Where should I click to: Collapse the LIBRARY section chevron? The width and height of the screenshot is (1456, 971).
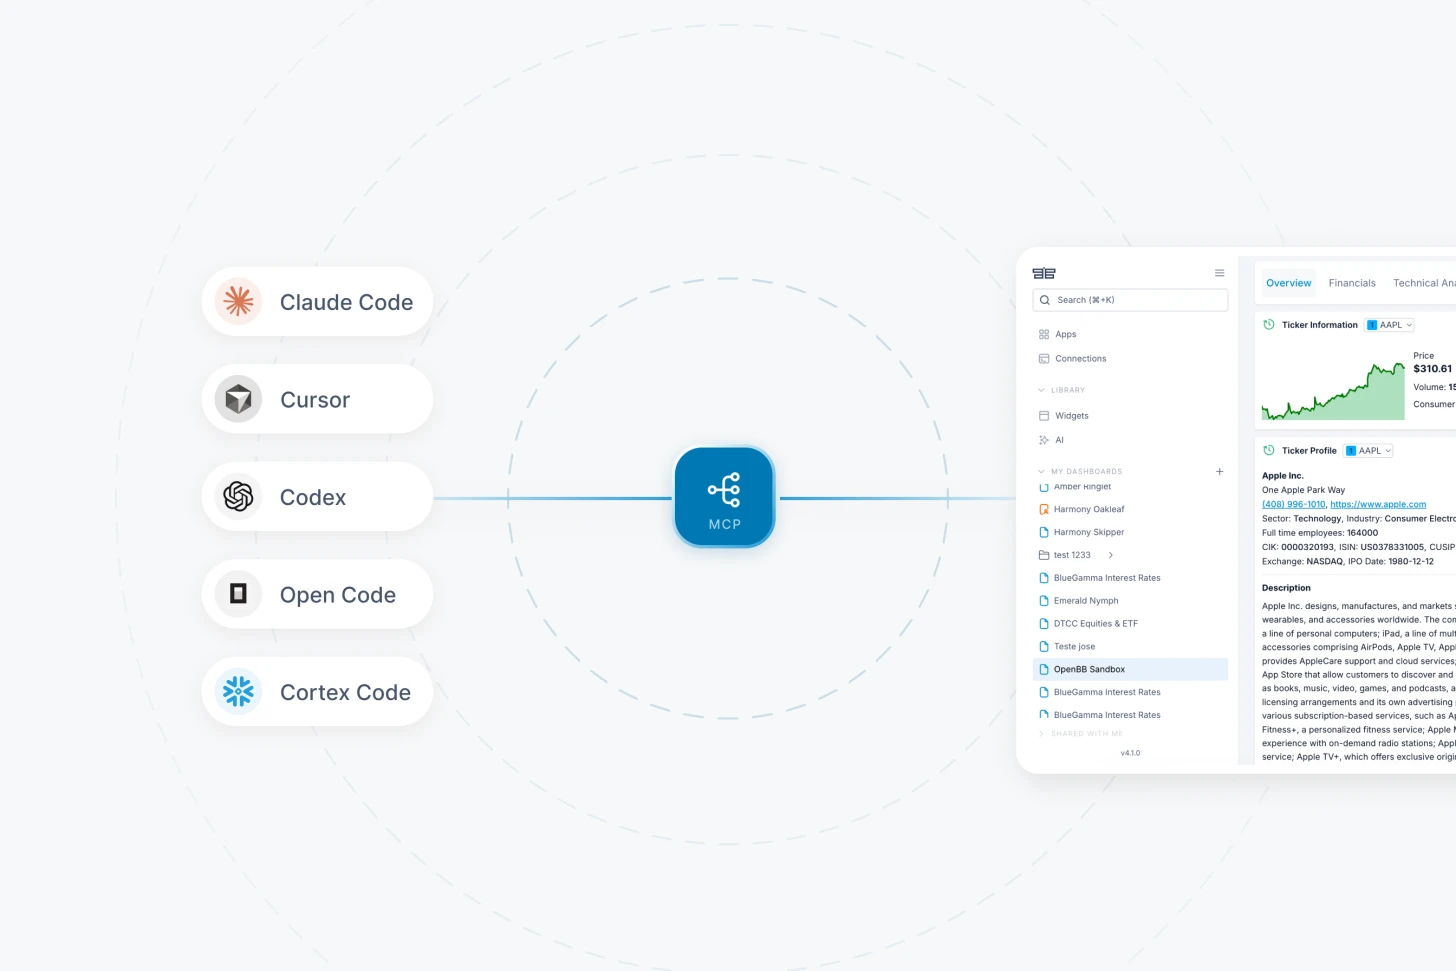coord(1041,390)
